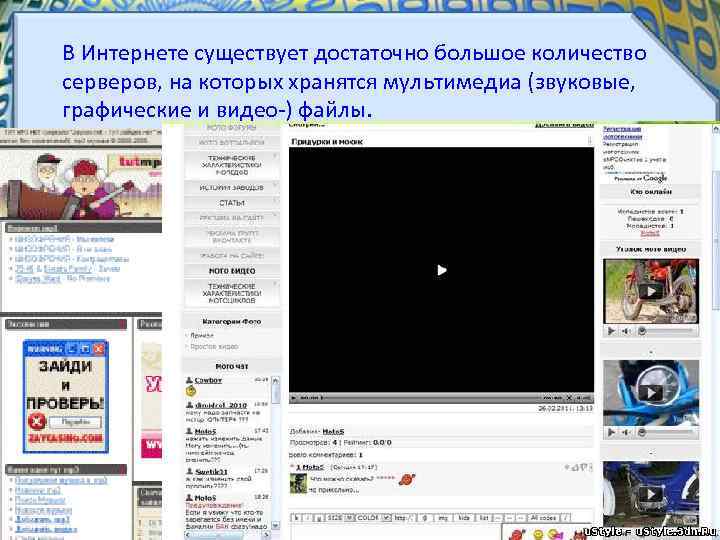
Task: Click play icon below red motorcycle video
Action: tap(611, 331)
